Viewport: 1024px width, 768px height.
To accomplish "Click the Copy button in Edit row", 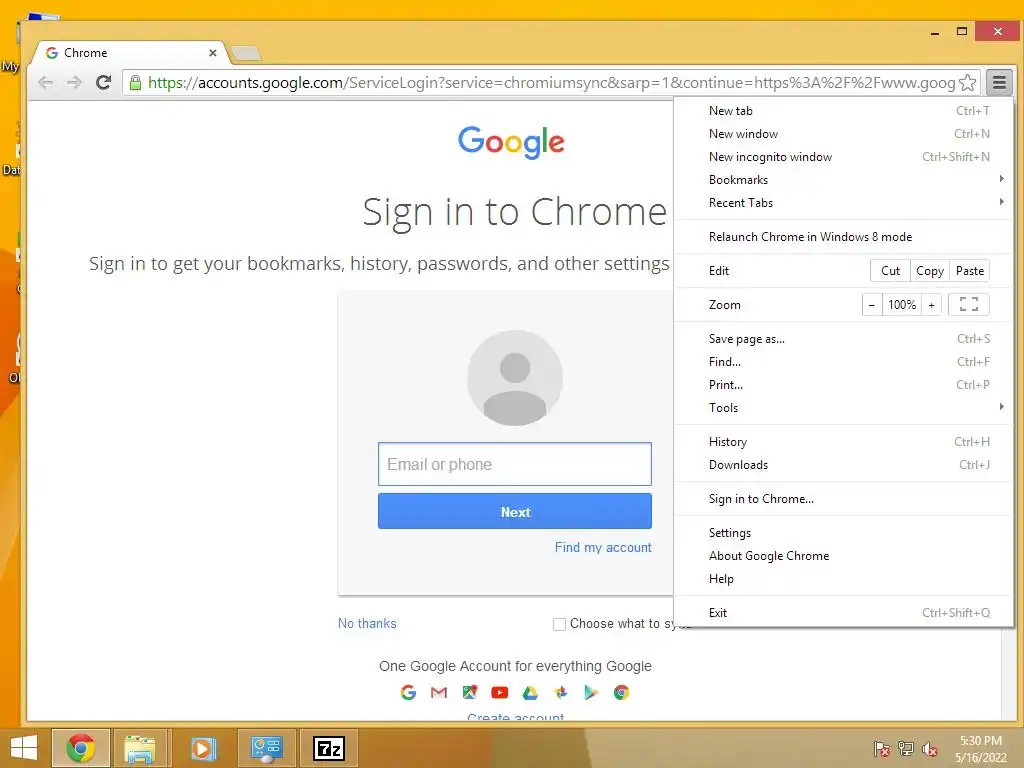I will [929, 271].
